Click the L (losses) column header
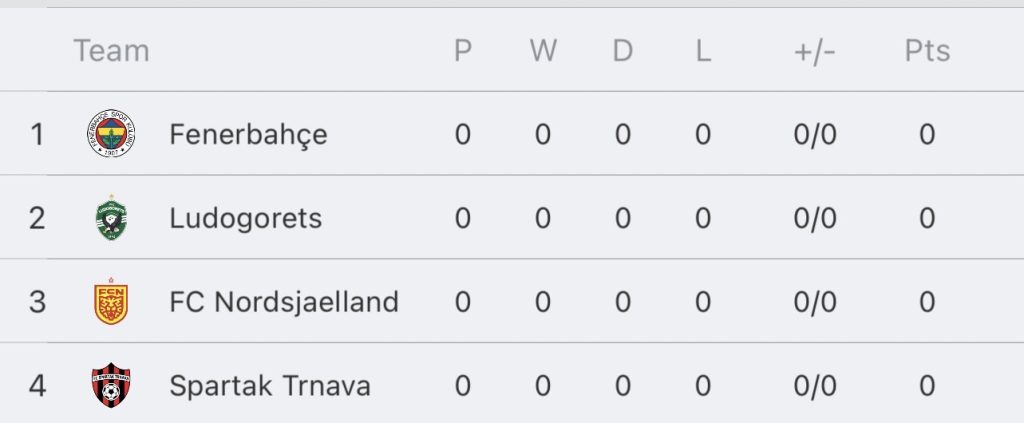This screenshot has width=1024, height=423. [703, 50]
